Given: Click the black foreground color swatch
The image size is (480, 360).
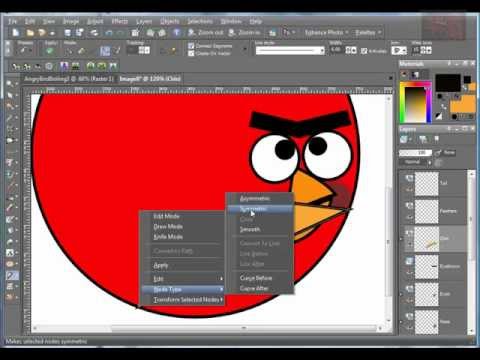Looking at the screenshot, I should (448, 83).
